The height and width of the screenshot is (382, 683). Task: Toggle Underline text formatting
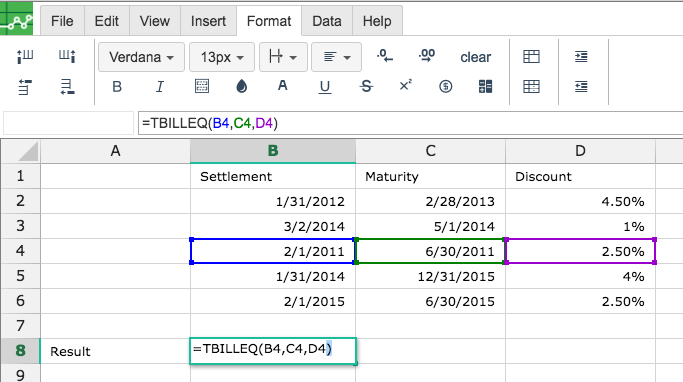point(325,87)
